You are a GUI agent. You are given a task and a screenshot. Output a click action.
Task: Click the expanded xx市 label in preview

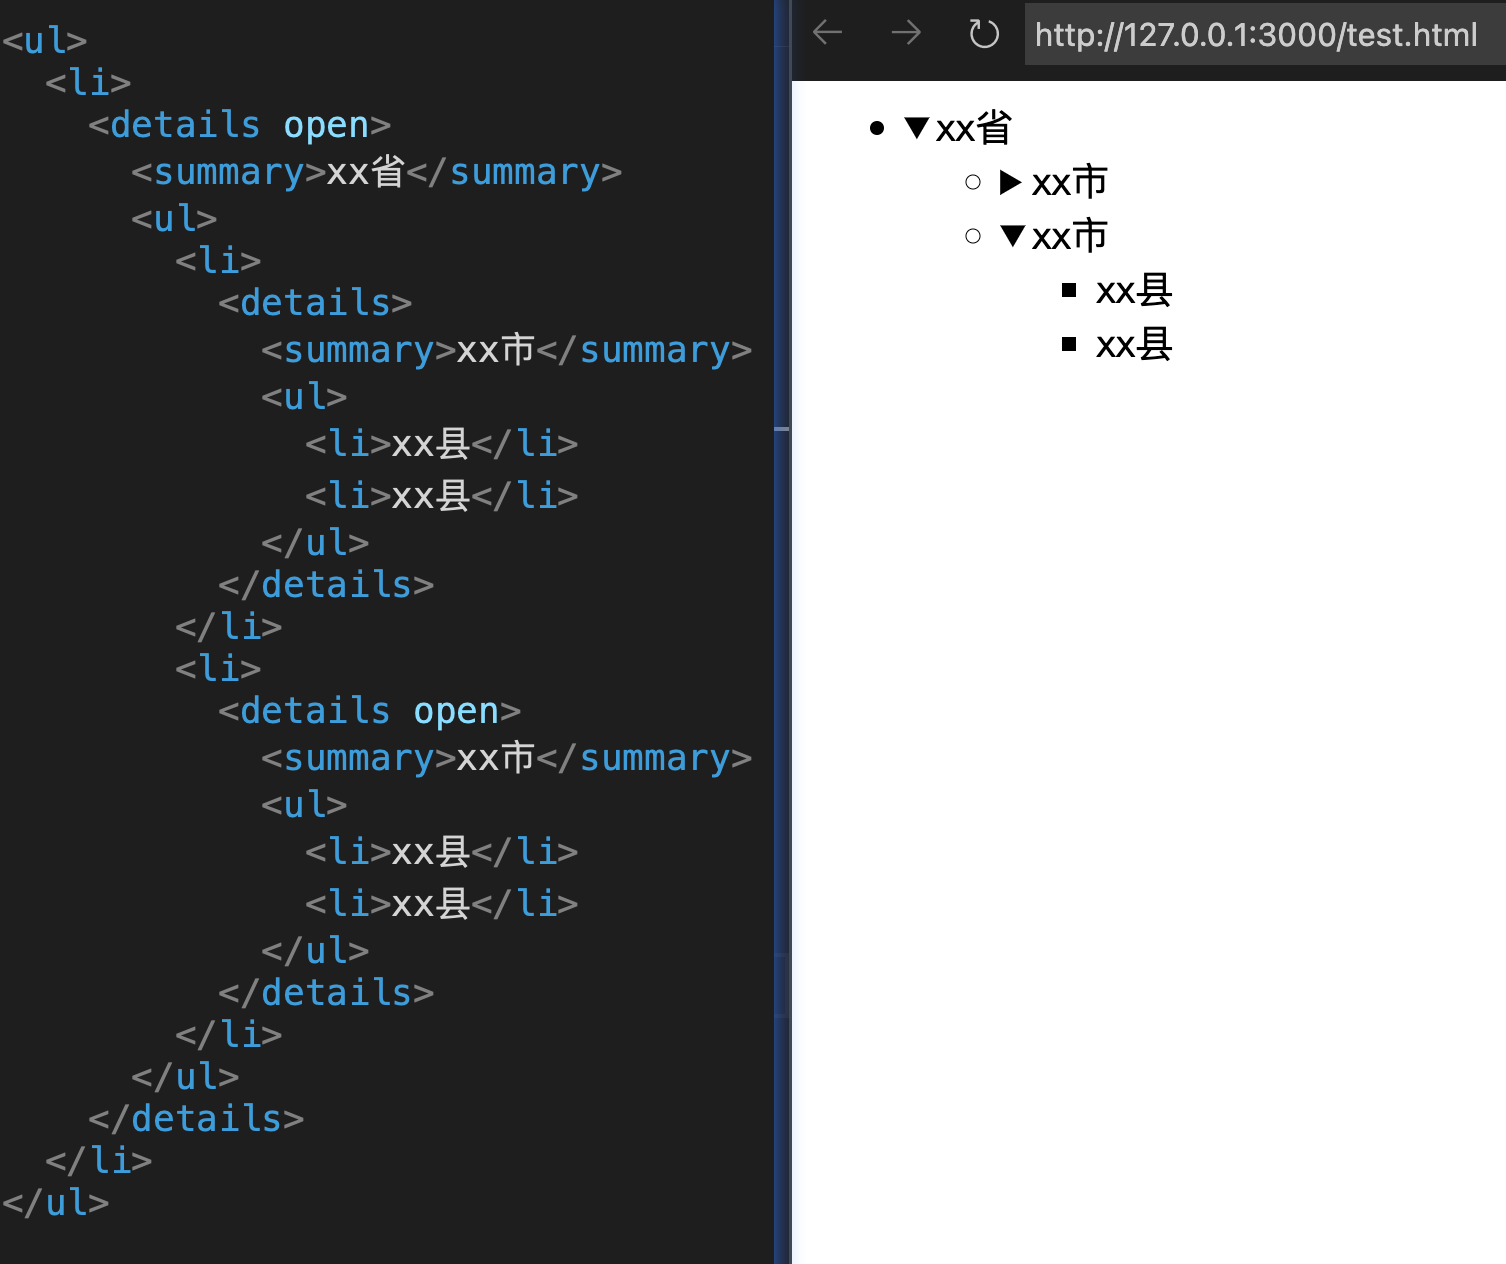click(1070, 236)
